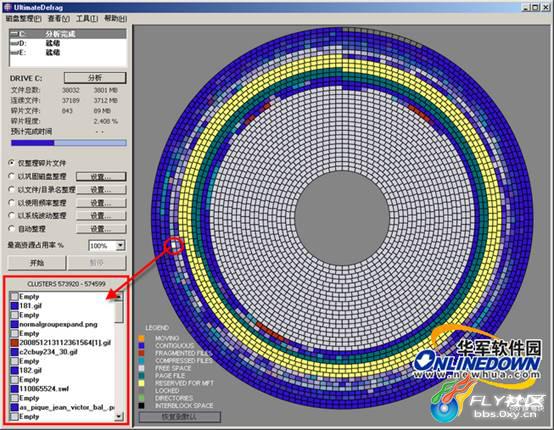
Task: Click the FRAGMENTED FILES red legend swatch
Action: (141, 353)
